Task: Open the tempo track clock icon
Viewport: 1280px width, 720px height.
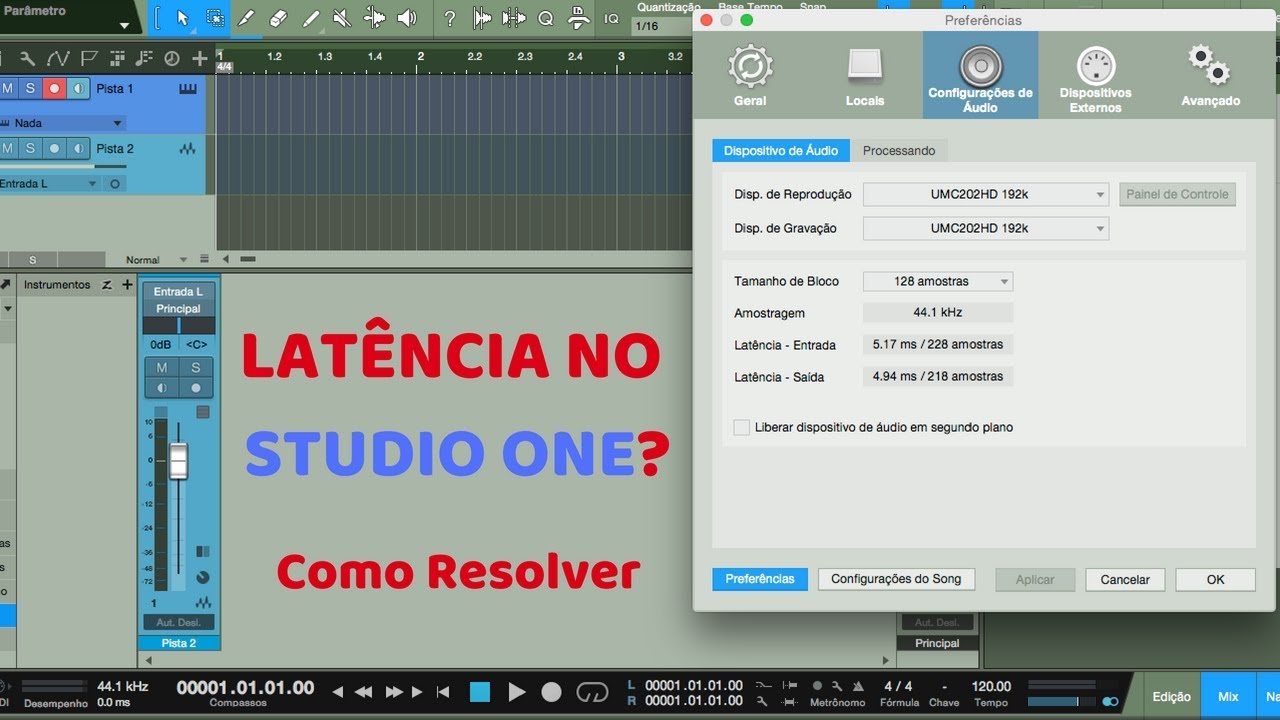Action: point(171,58)
